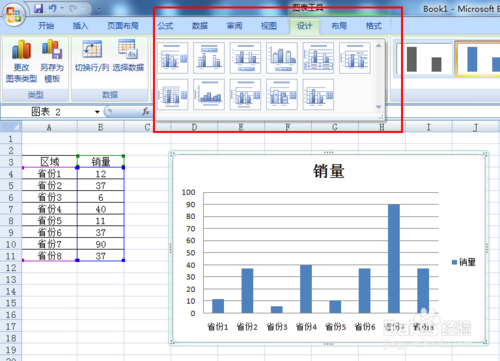Click layout gallery down arrow

pyautogui.click(x=378, y=107)
